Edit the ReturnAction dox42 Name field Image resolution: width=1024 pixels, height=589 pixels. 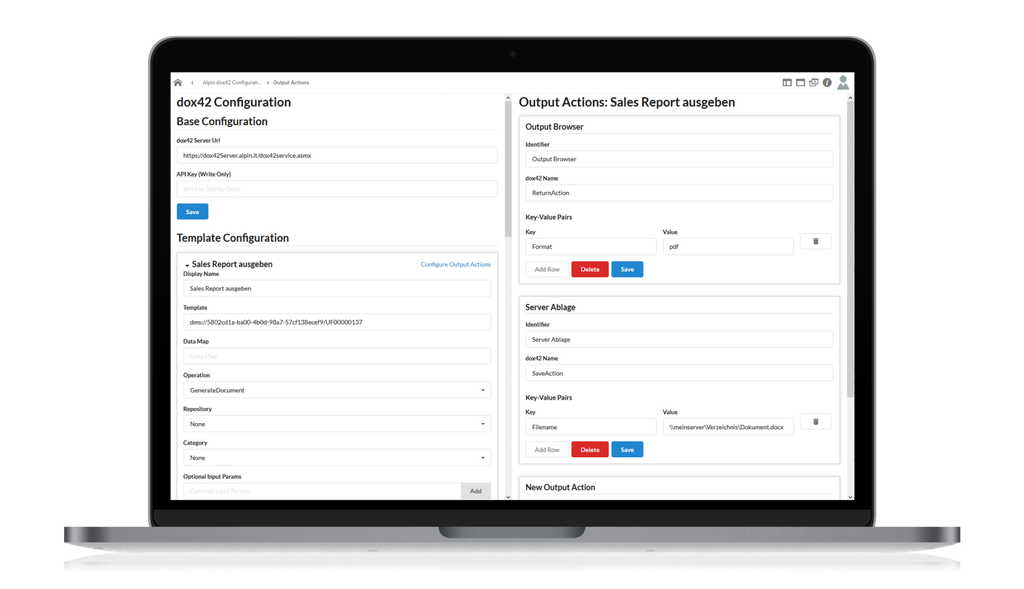tap(679, 193)
